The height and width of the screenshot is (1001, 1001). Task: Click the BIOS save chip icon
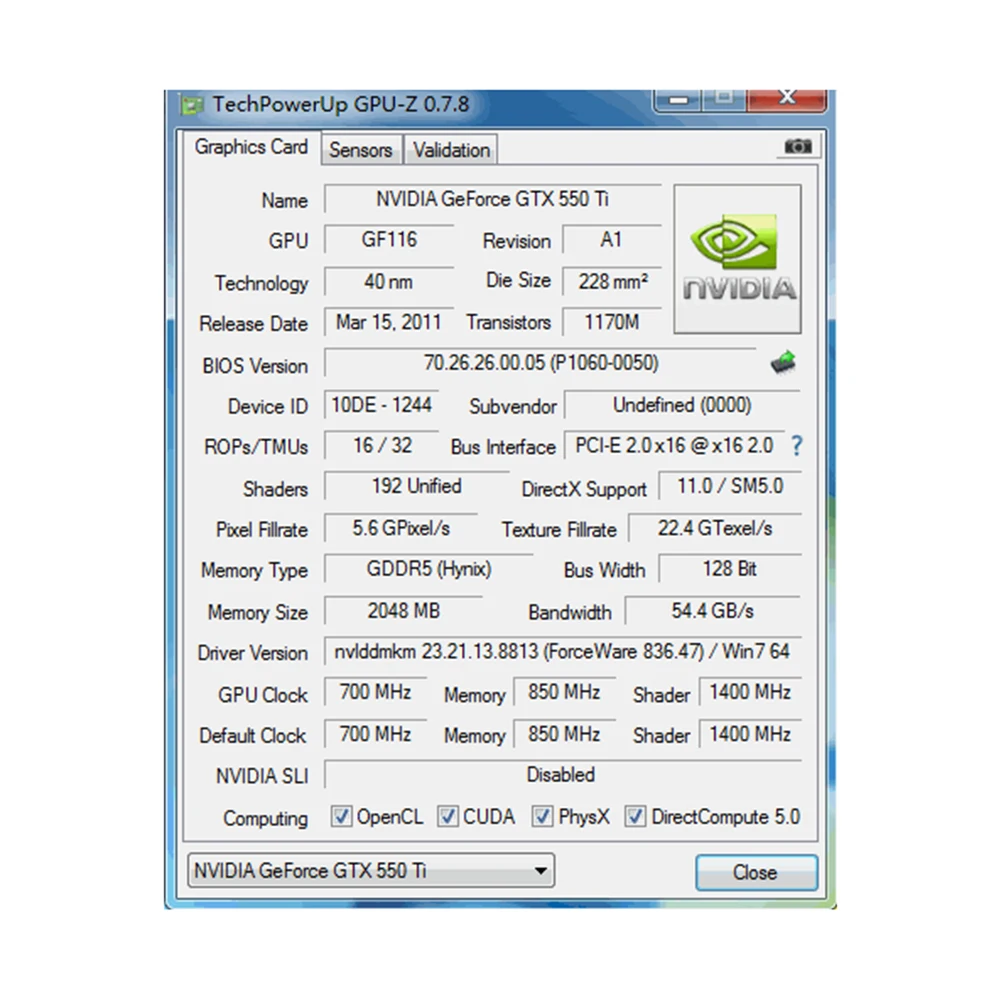pos(783,362)
